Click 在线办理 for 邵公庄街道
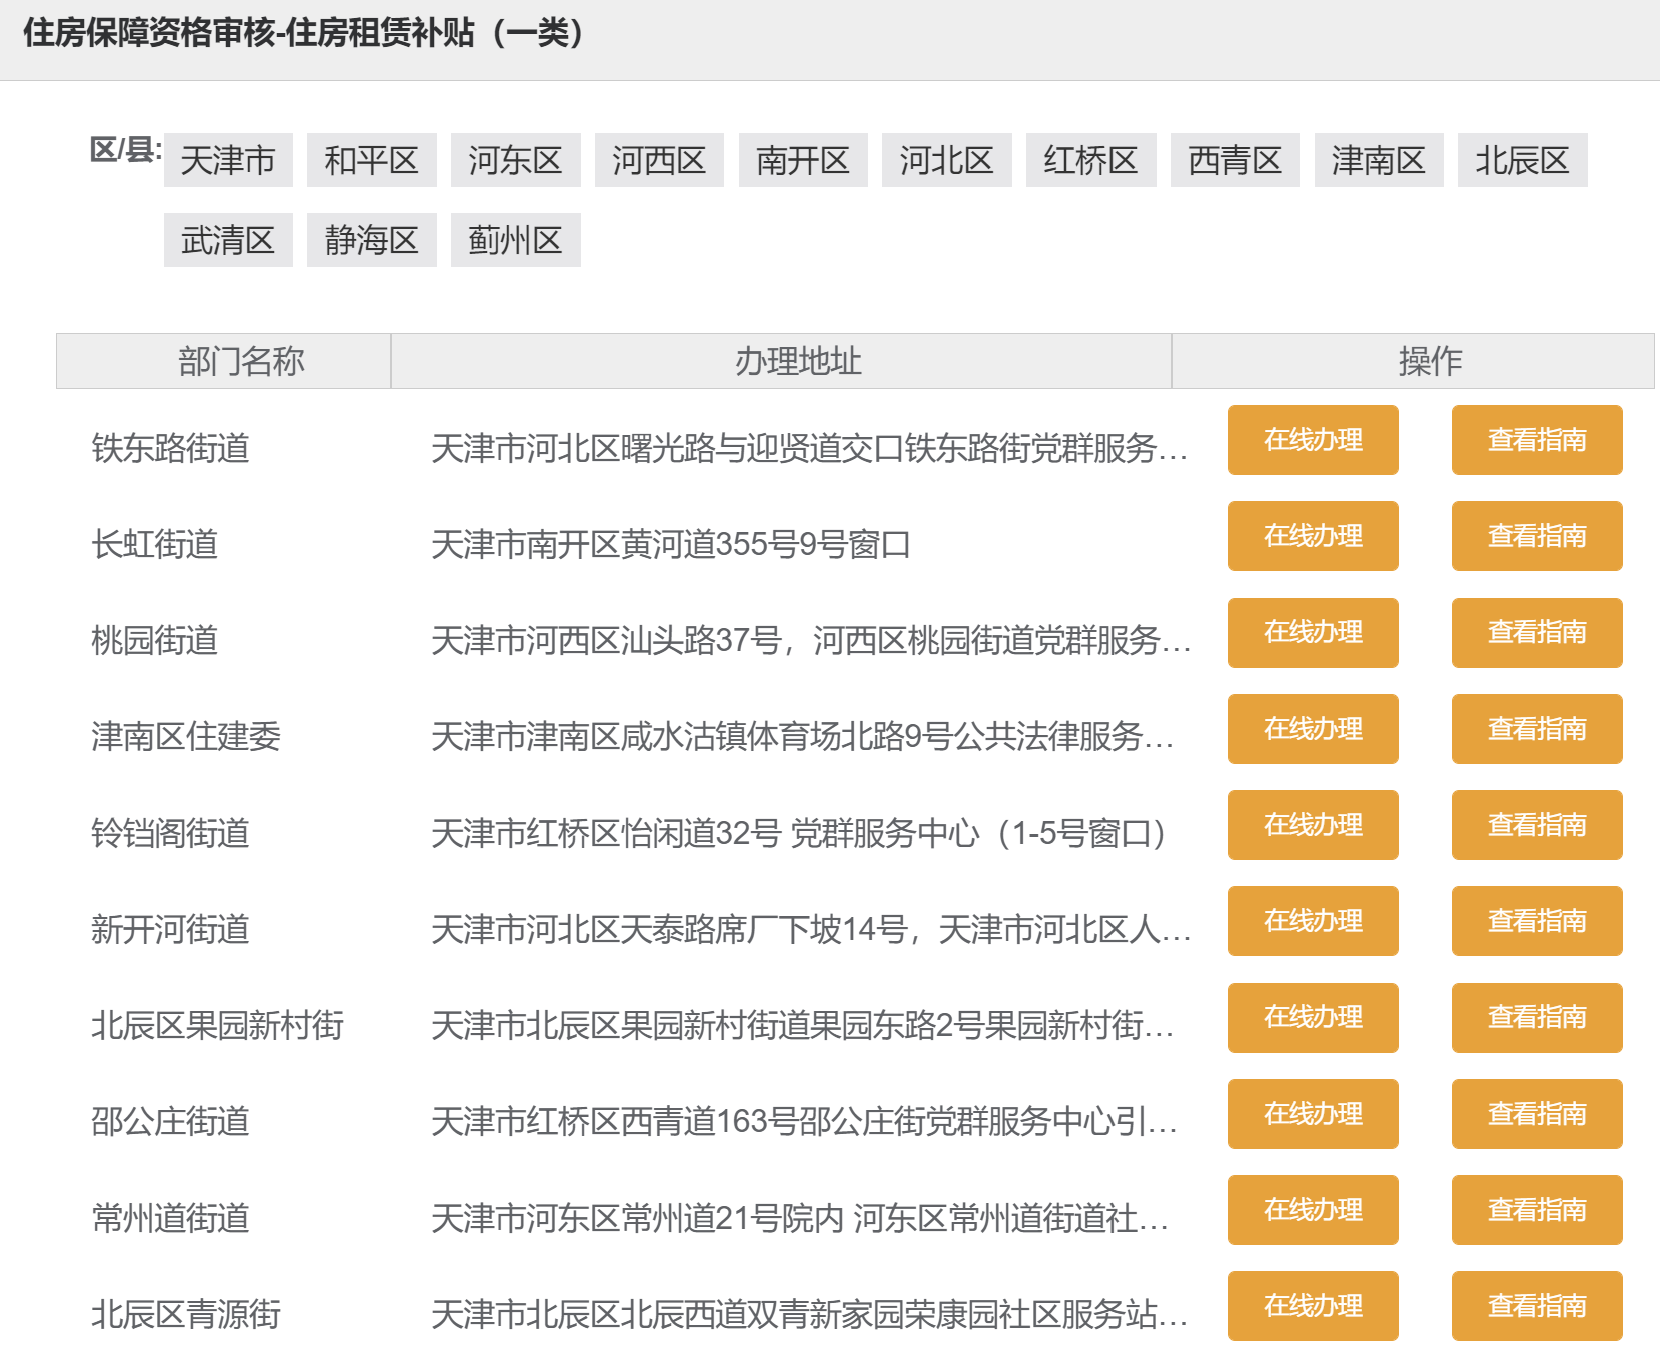 pyautogui.click(x=1312, y=1114)
